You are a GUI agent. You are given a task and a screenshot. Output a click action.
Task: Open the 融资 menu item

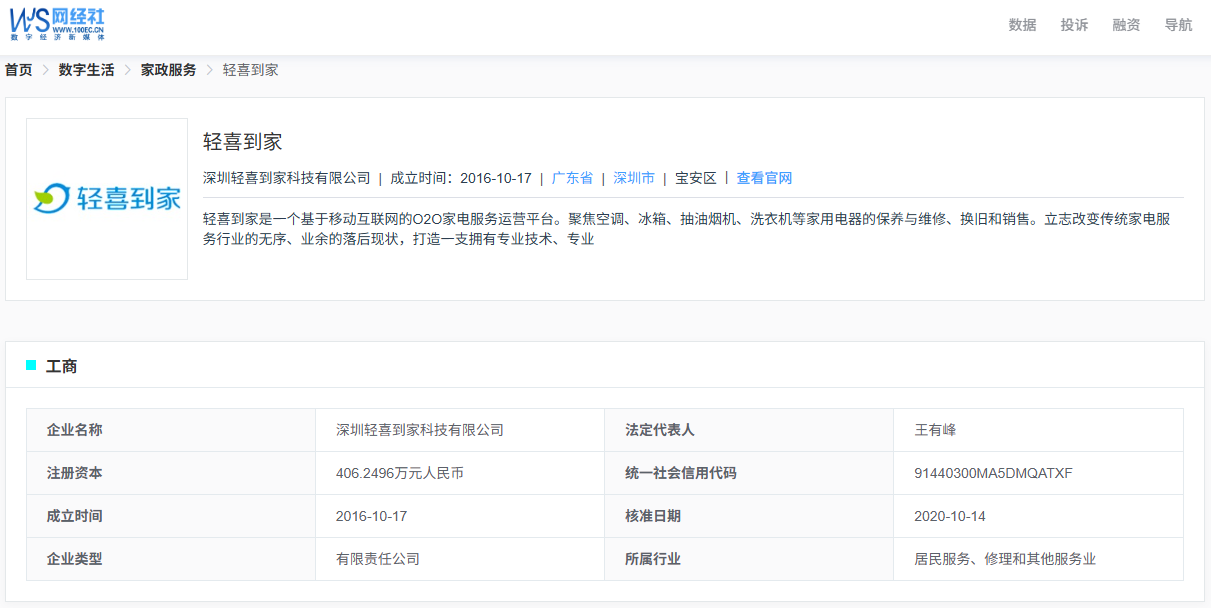pos(1126,25)
